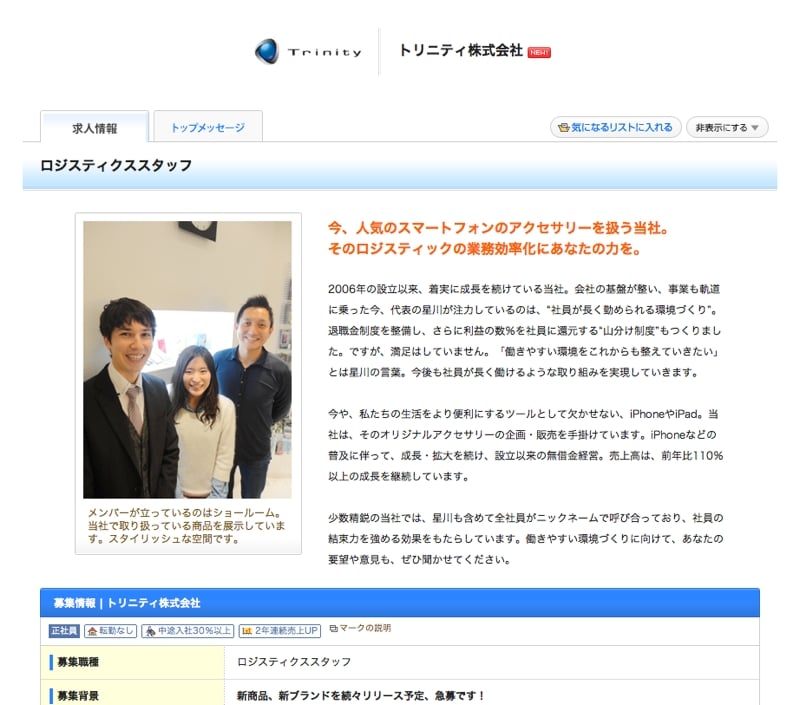The width and height of the screenshot is (800, 705).
Task: Click the Trinity globe logo icon
Action: pyautogui.click(x=266, y=51)
